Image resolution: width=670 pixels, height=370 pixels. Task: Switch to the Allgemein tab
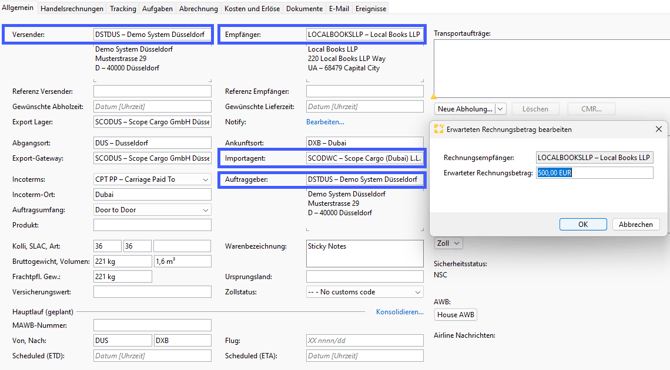(x=18, y=8)
